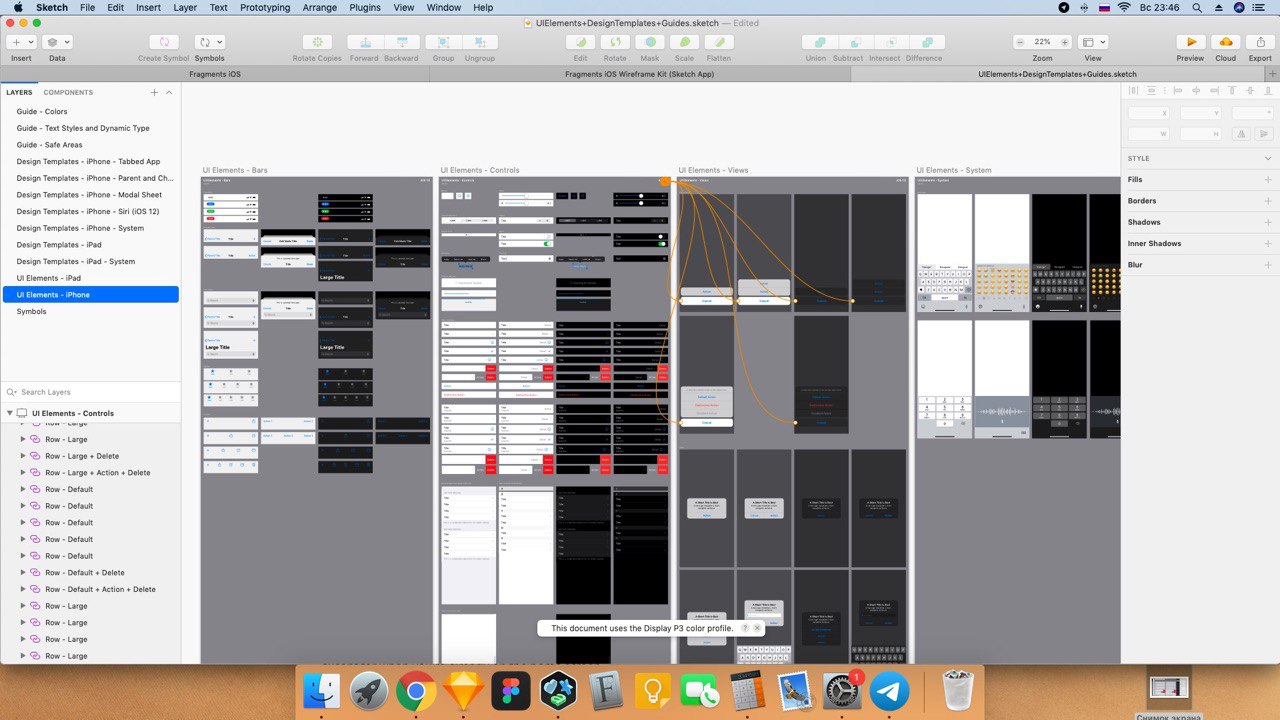Click the Edit tool icon
The height and width of the screenshot is (720, 1280).
click(580, 42)
